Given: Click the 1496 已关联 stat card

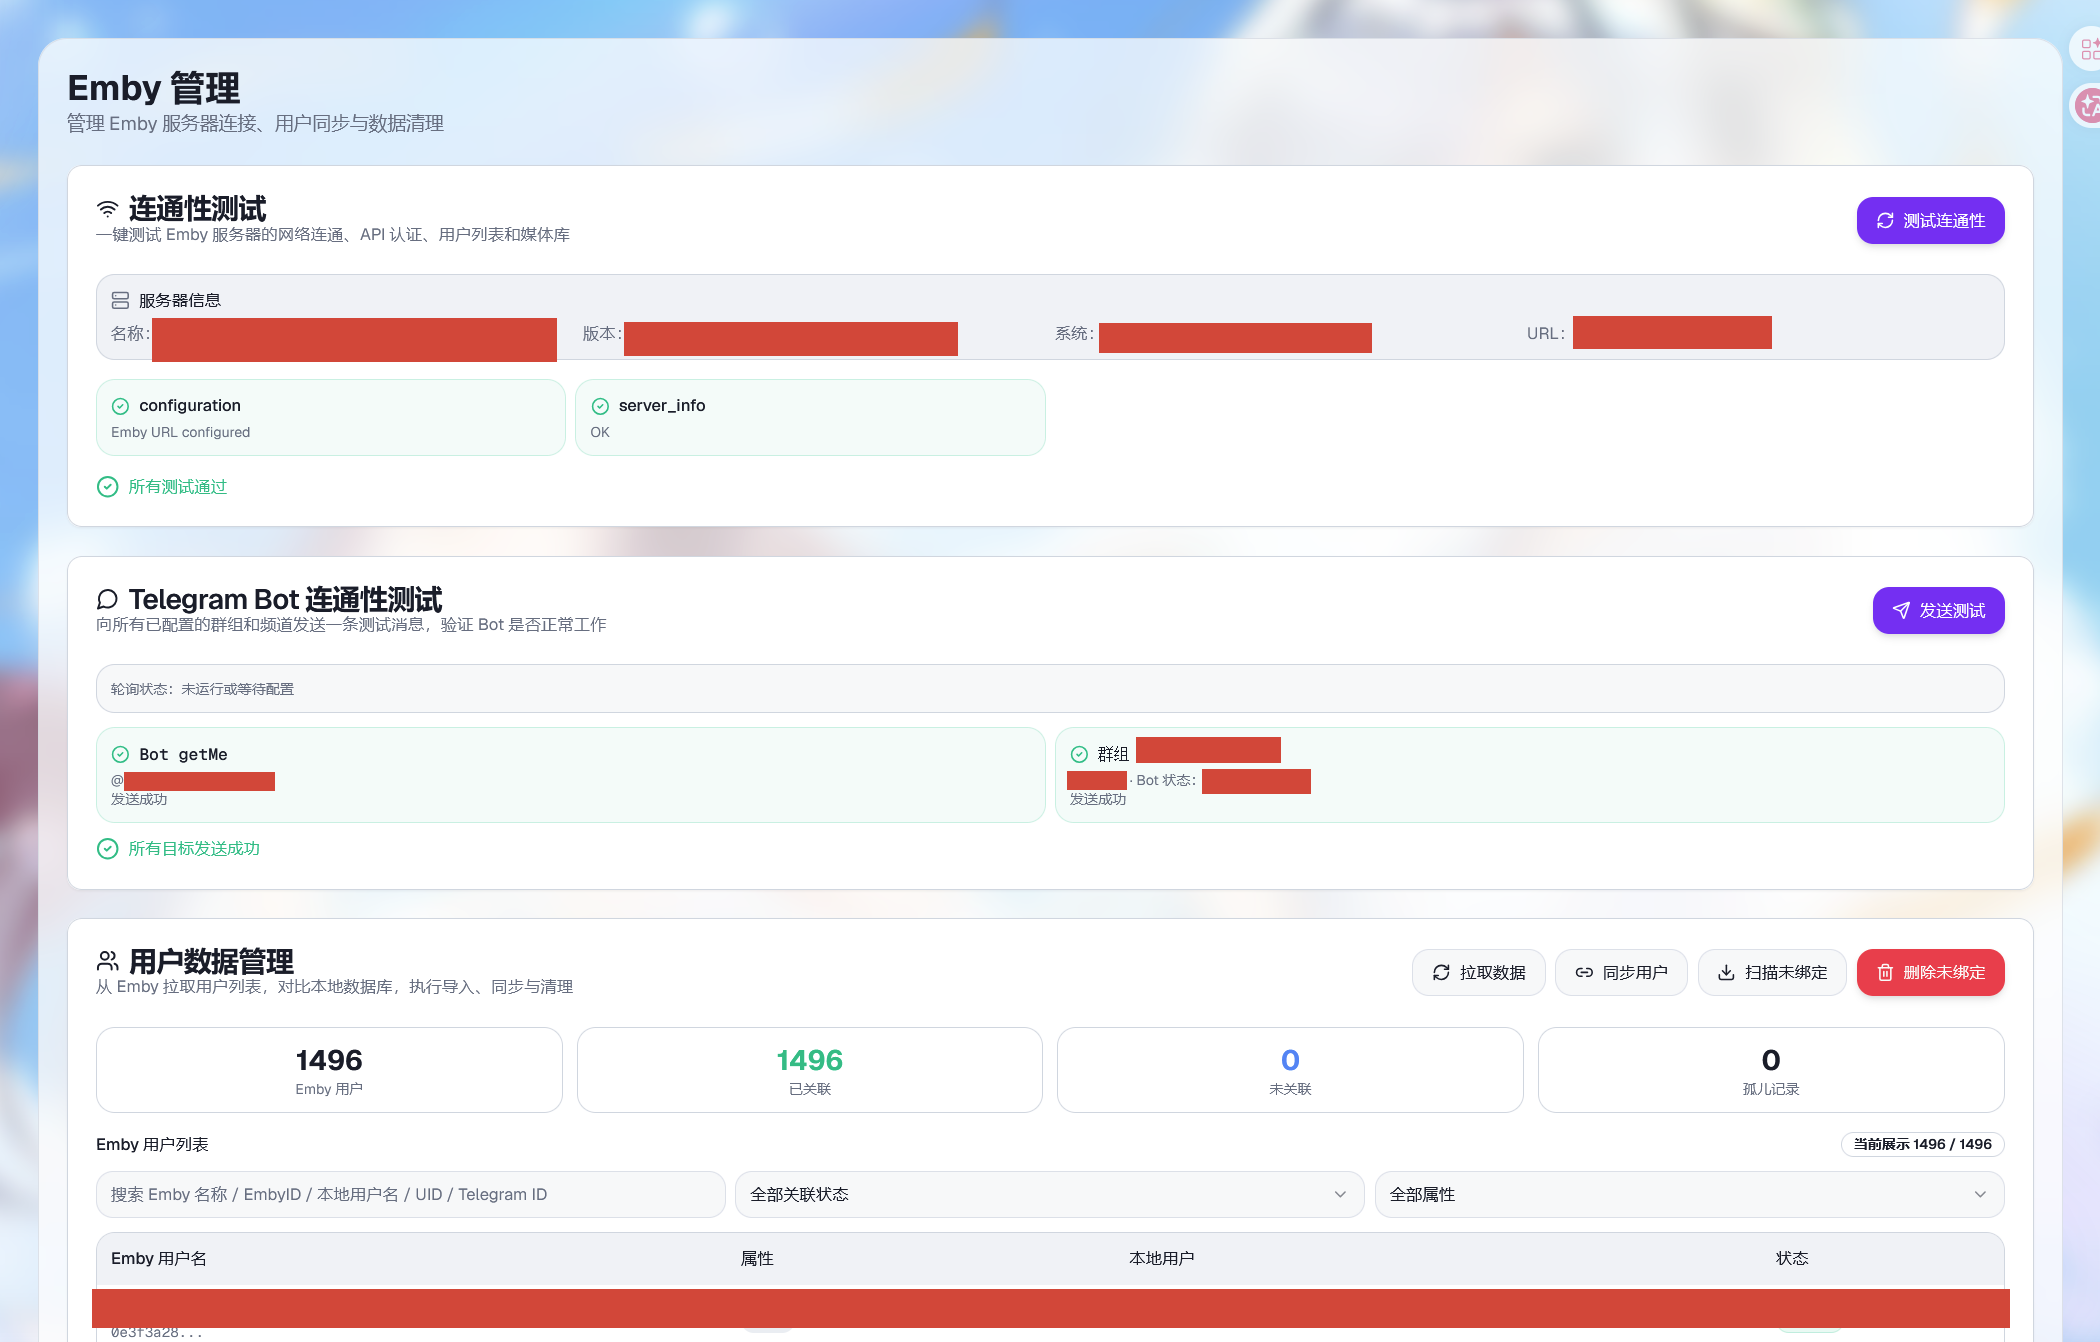Looking at the screenshot, I should pyautogui.click(x=810, y=1070).
